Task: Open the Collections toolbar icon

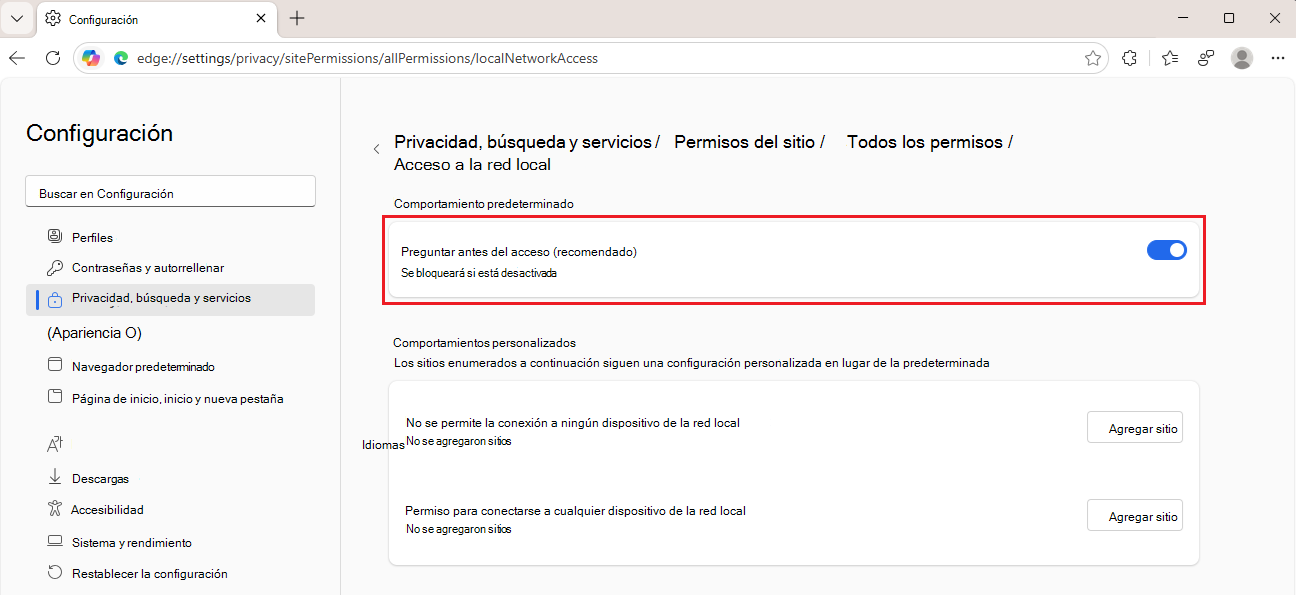Action: tap(1206, 58)
